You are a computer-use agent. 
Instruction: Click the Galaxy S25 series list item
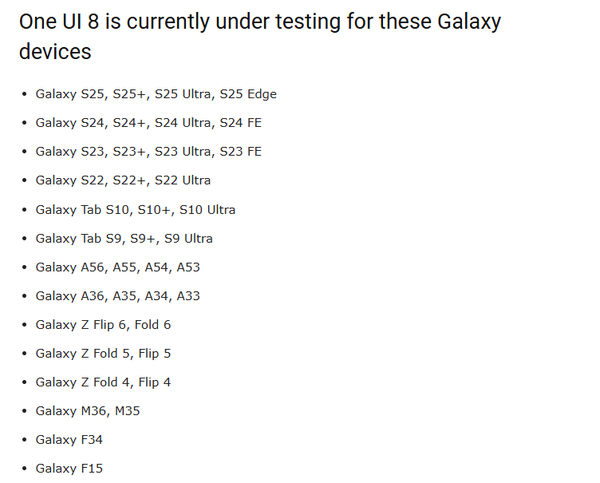pyautogui.click(x=155, y=94)
